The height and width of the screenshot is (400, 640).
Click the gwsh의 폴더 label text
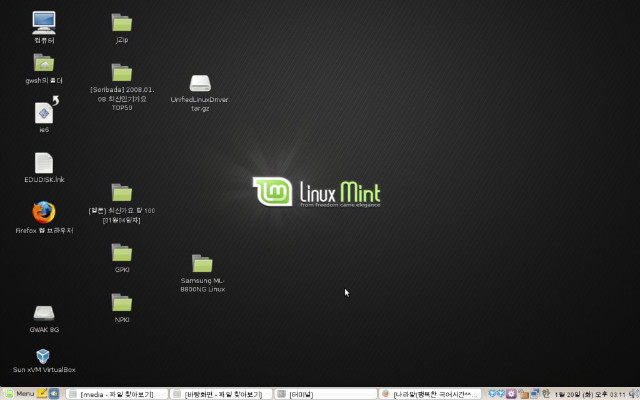44,81
